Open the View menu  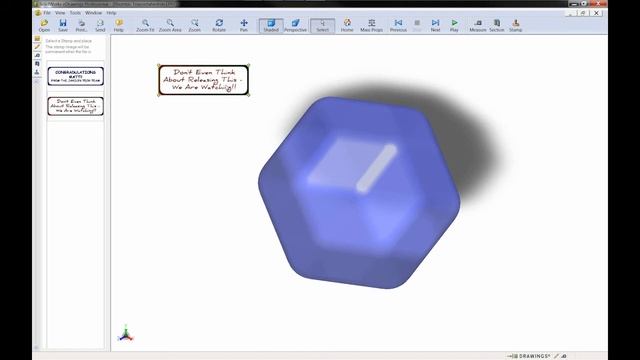[60, 13]
